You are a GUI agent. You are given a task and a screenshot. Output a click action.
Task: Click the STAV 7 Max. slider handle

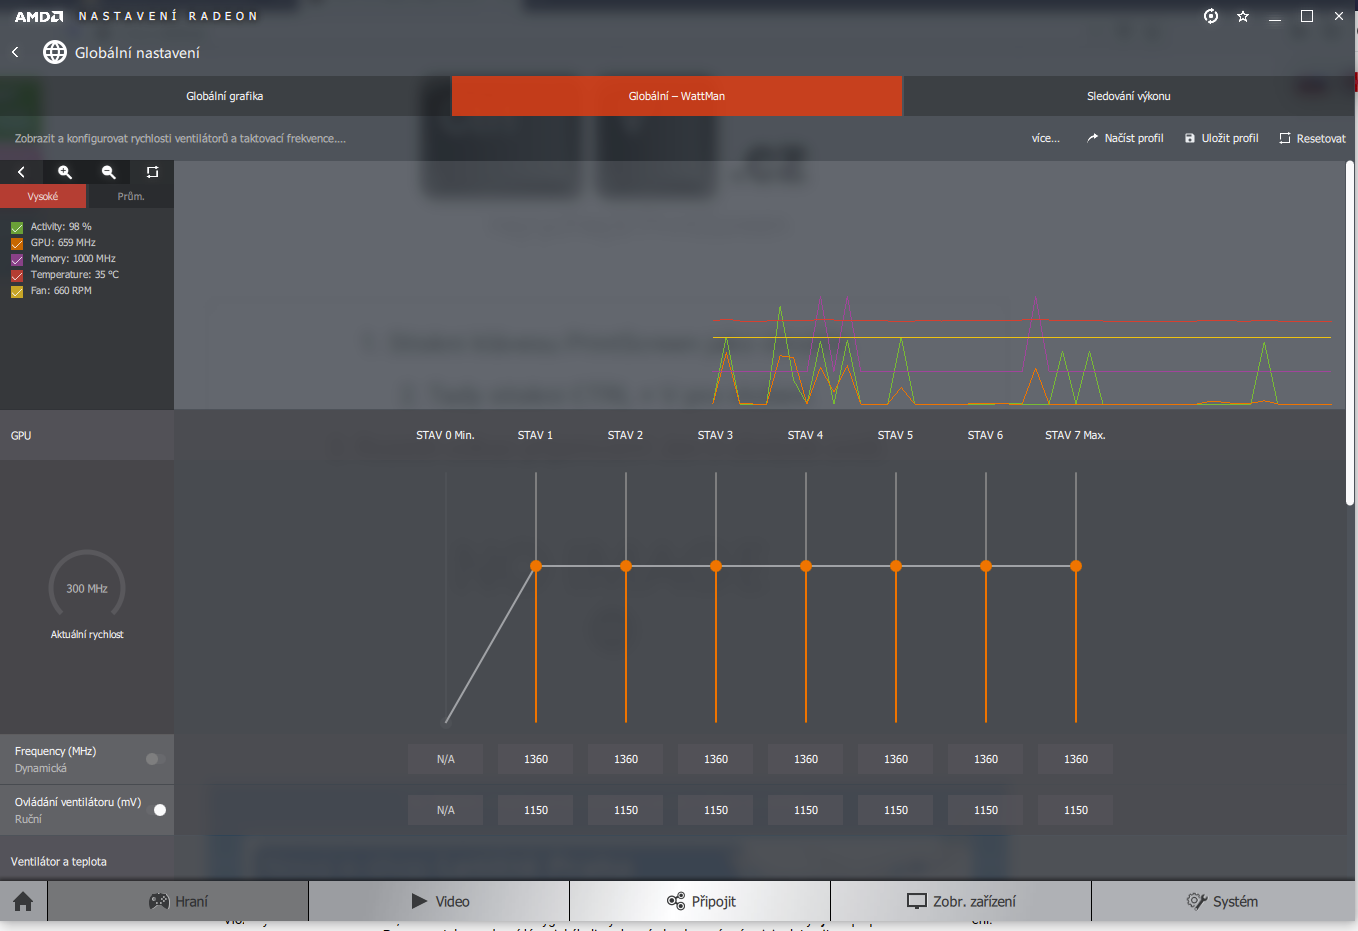[1076, 566]
